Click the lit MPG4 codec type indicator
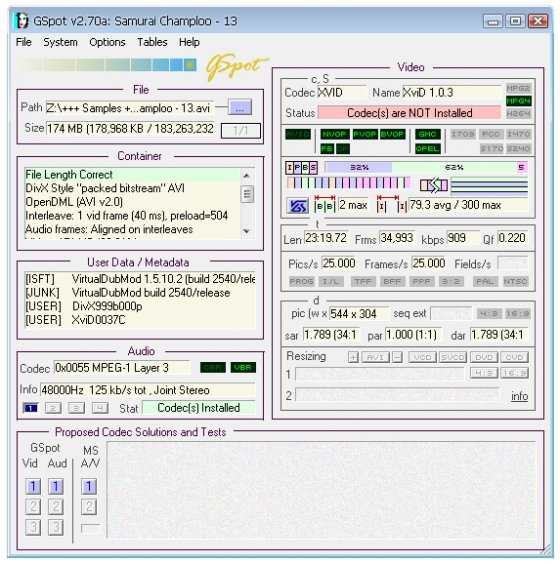560x563 pixels. [518, 101]
